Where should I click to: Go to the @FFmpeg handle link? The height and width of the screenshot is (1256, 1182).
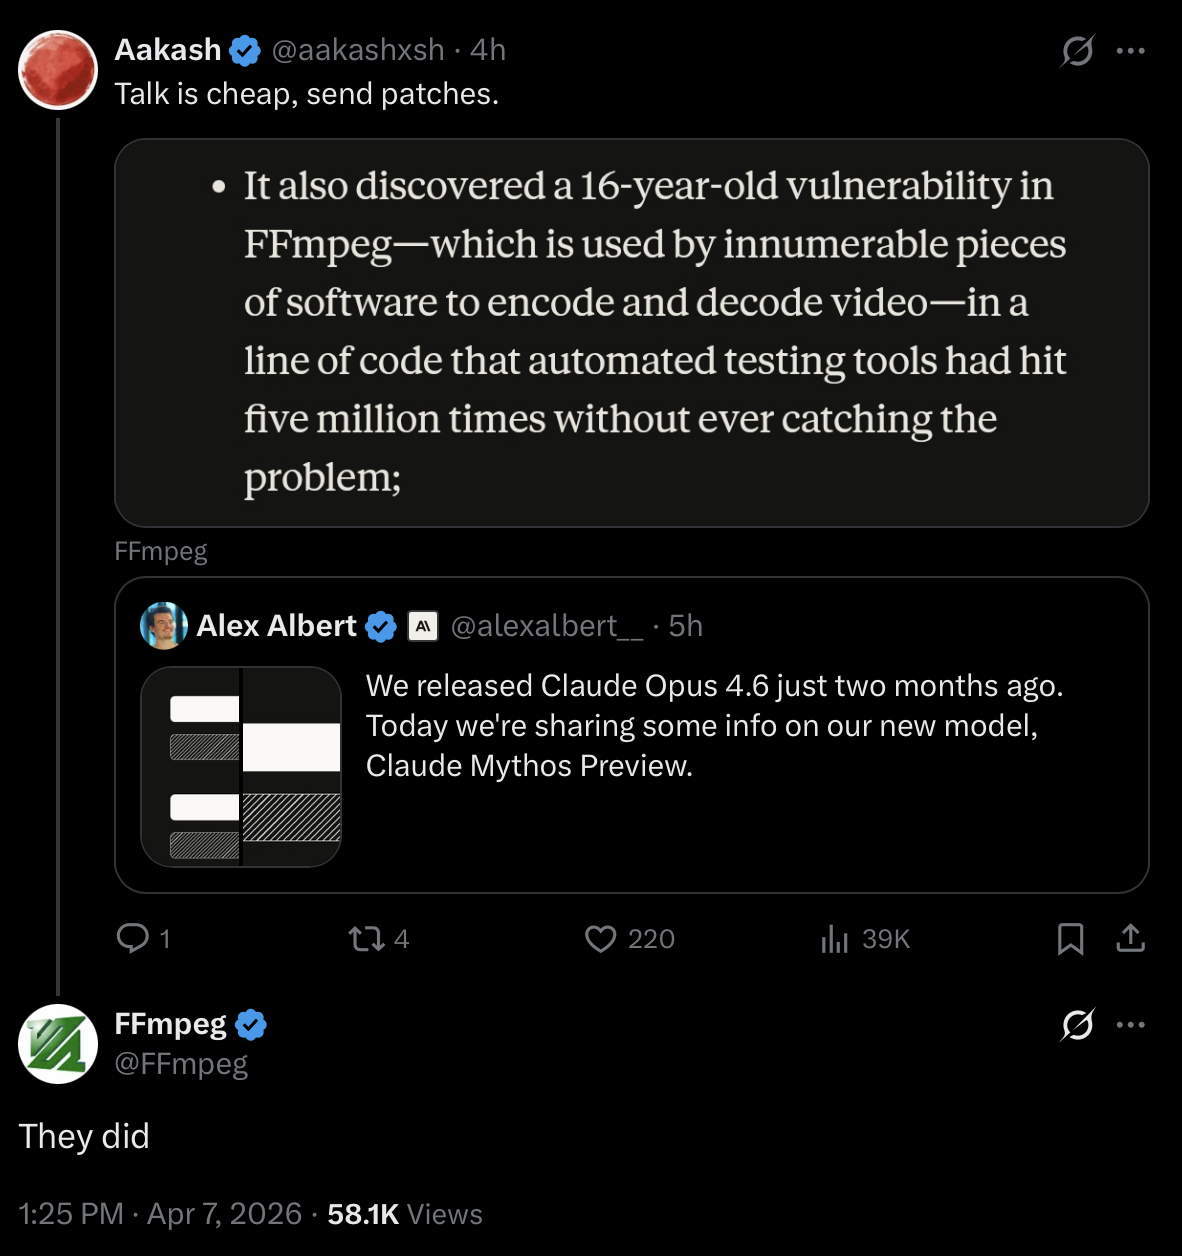pyautogui.click(x=181, y=1063)
